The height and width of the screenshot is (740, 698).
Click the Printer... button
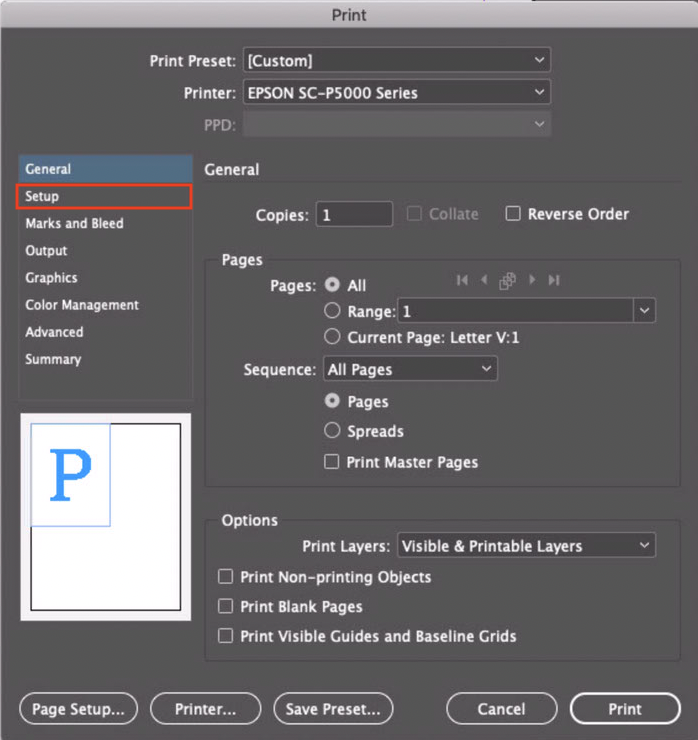click(x=205, y=708)
